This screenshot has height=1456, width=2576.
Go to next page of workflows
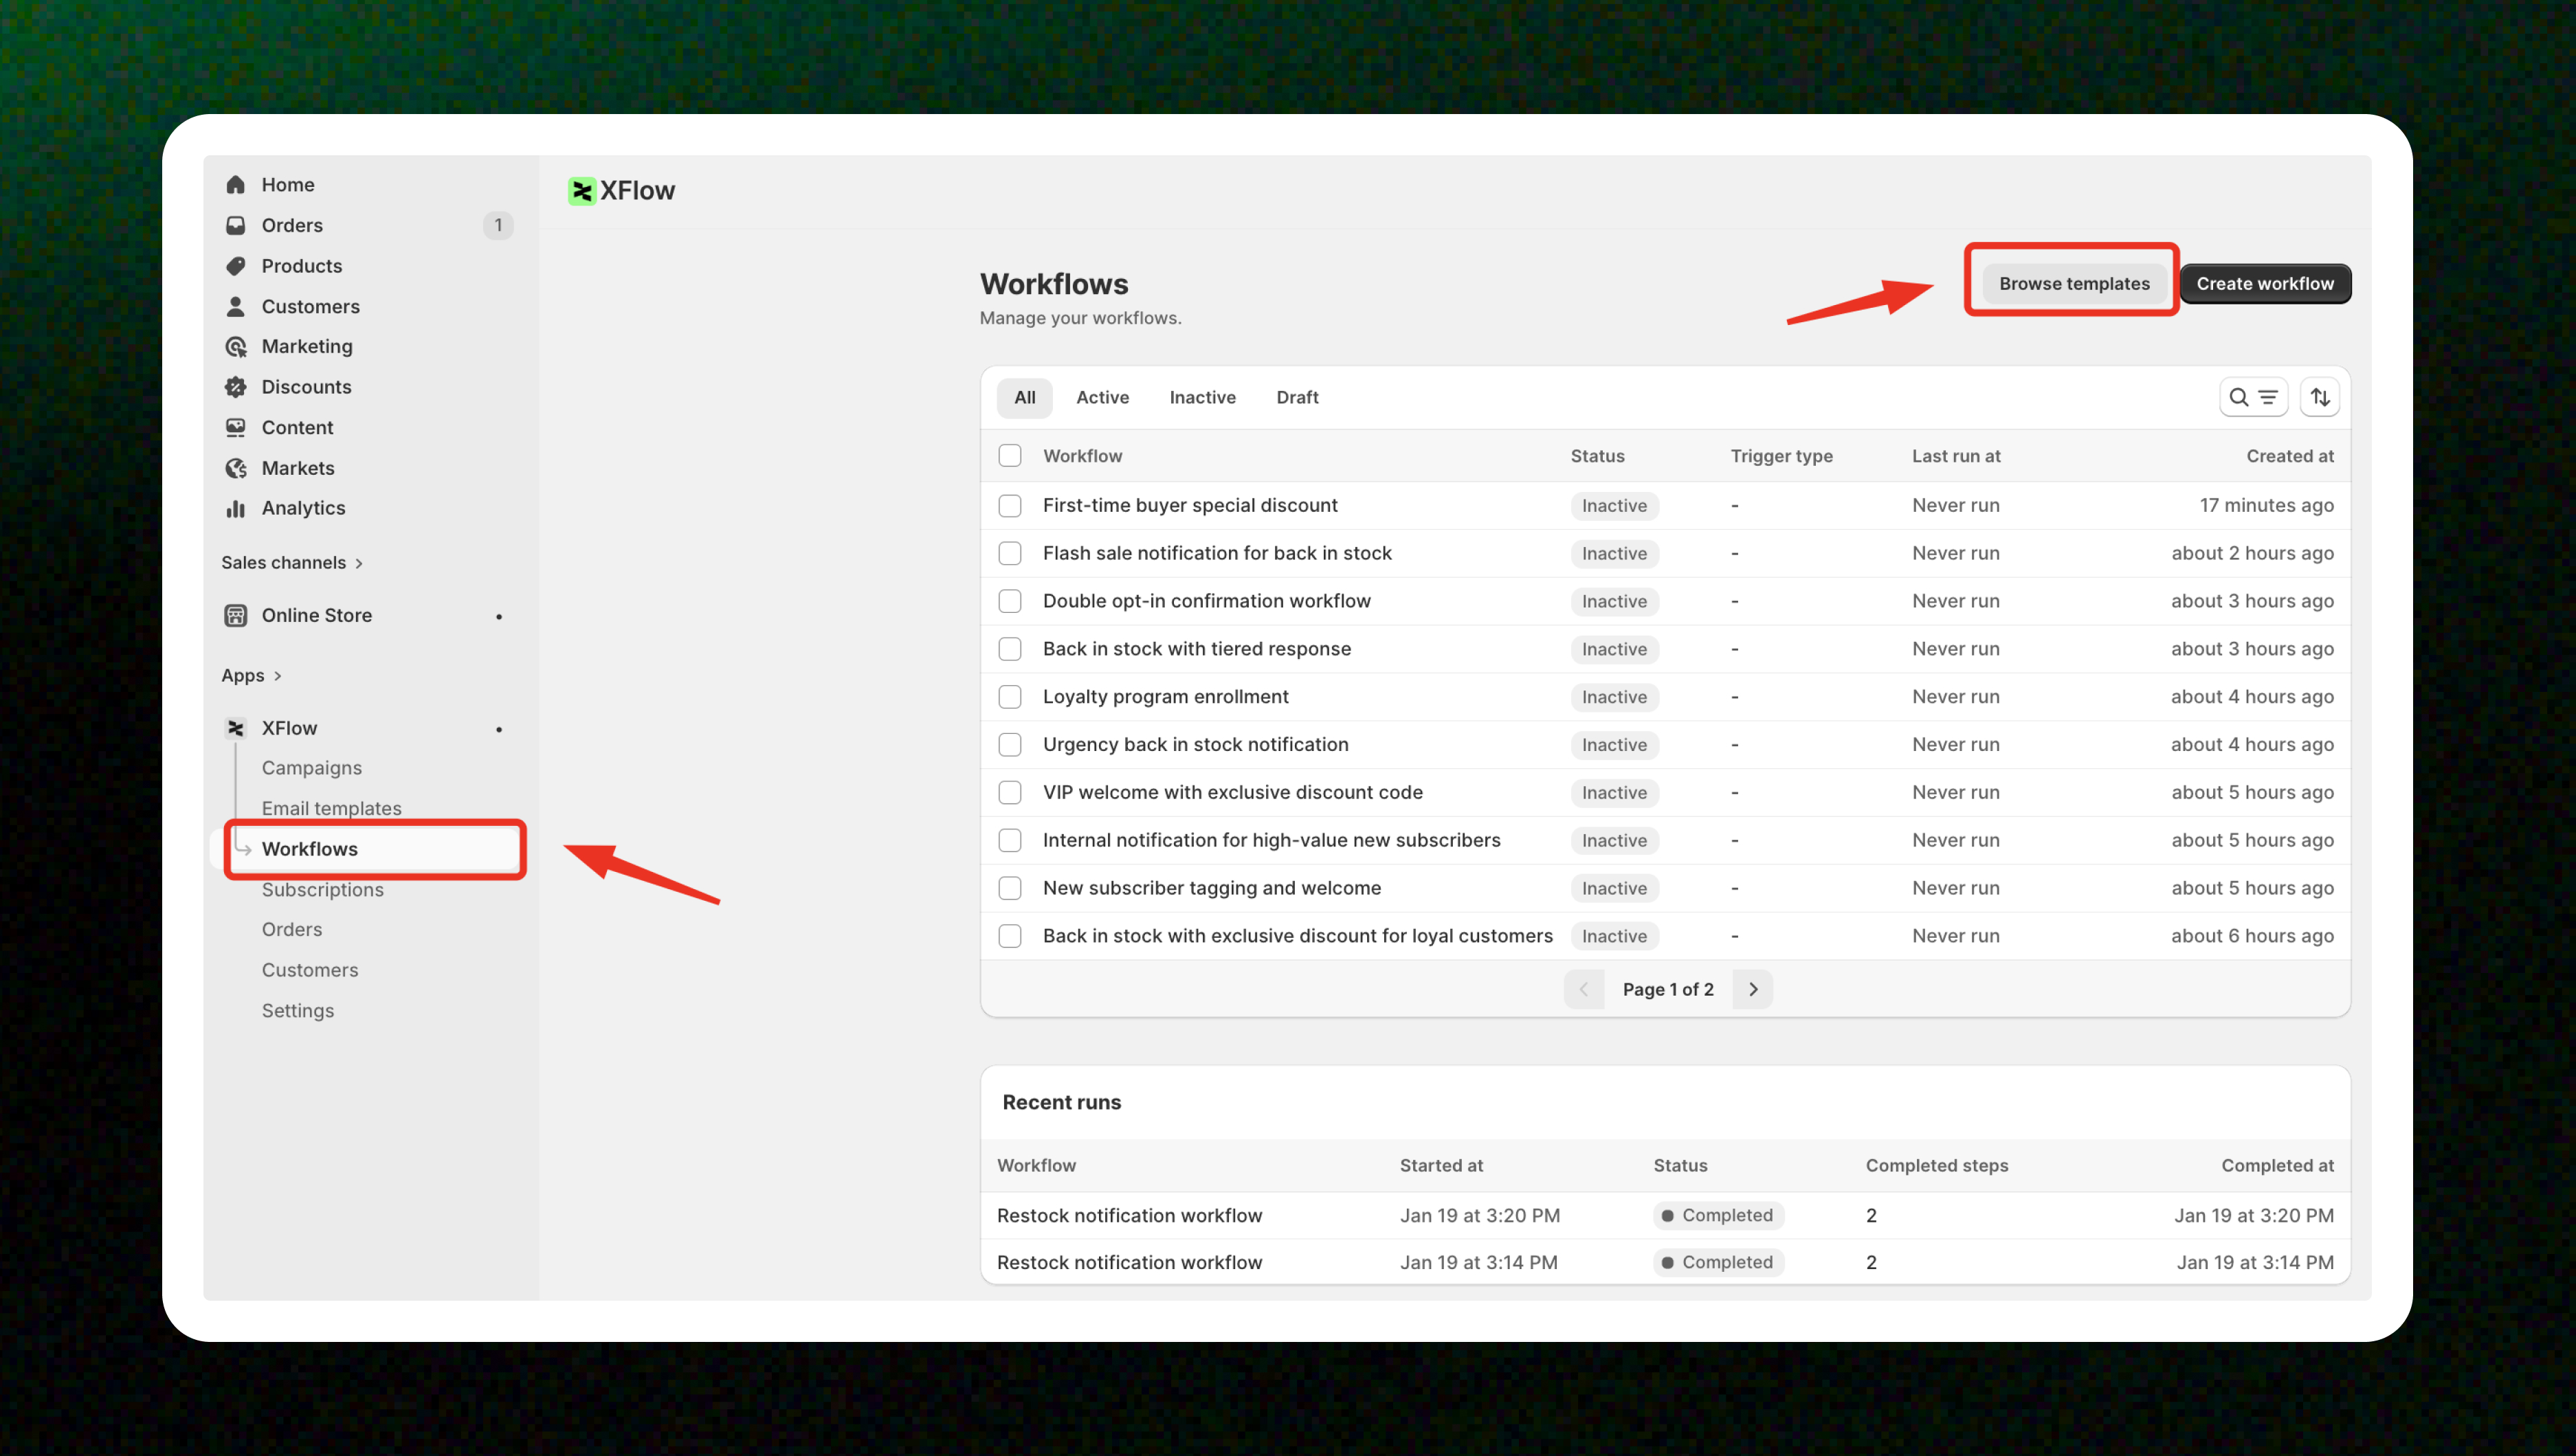[x=1752, y=989]
